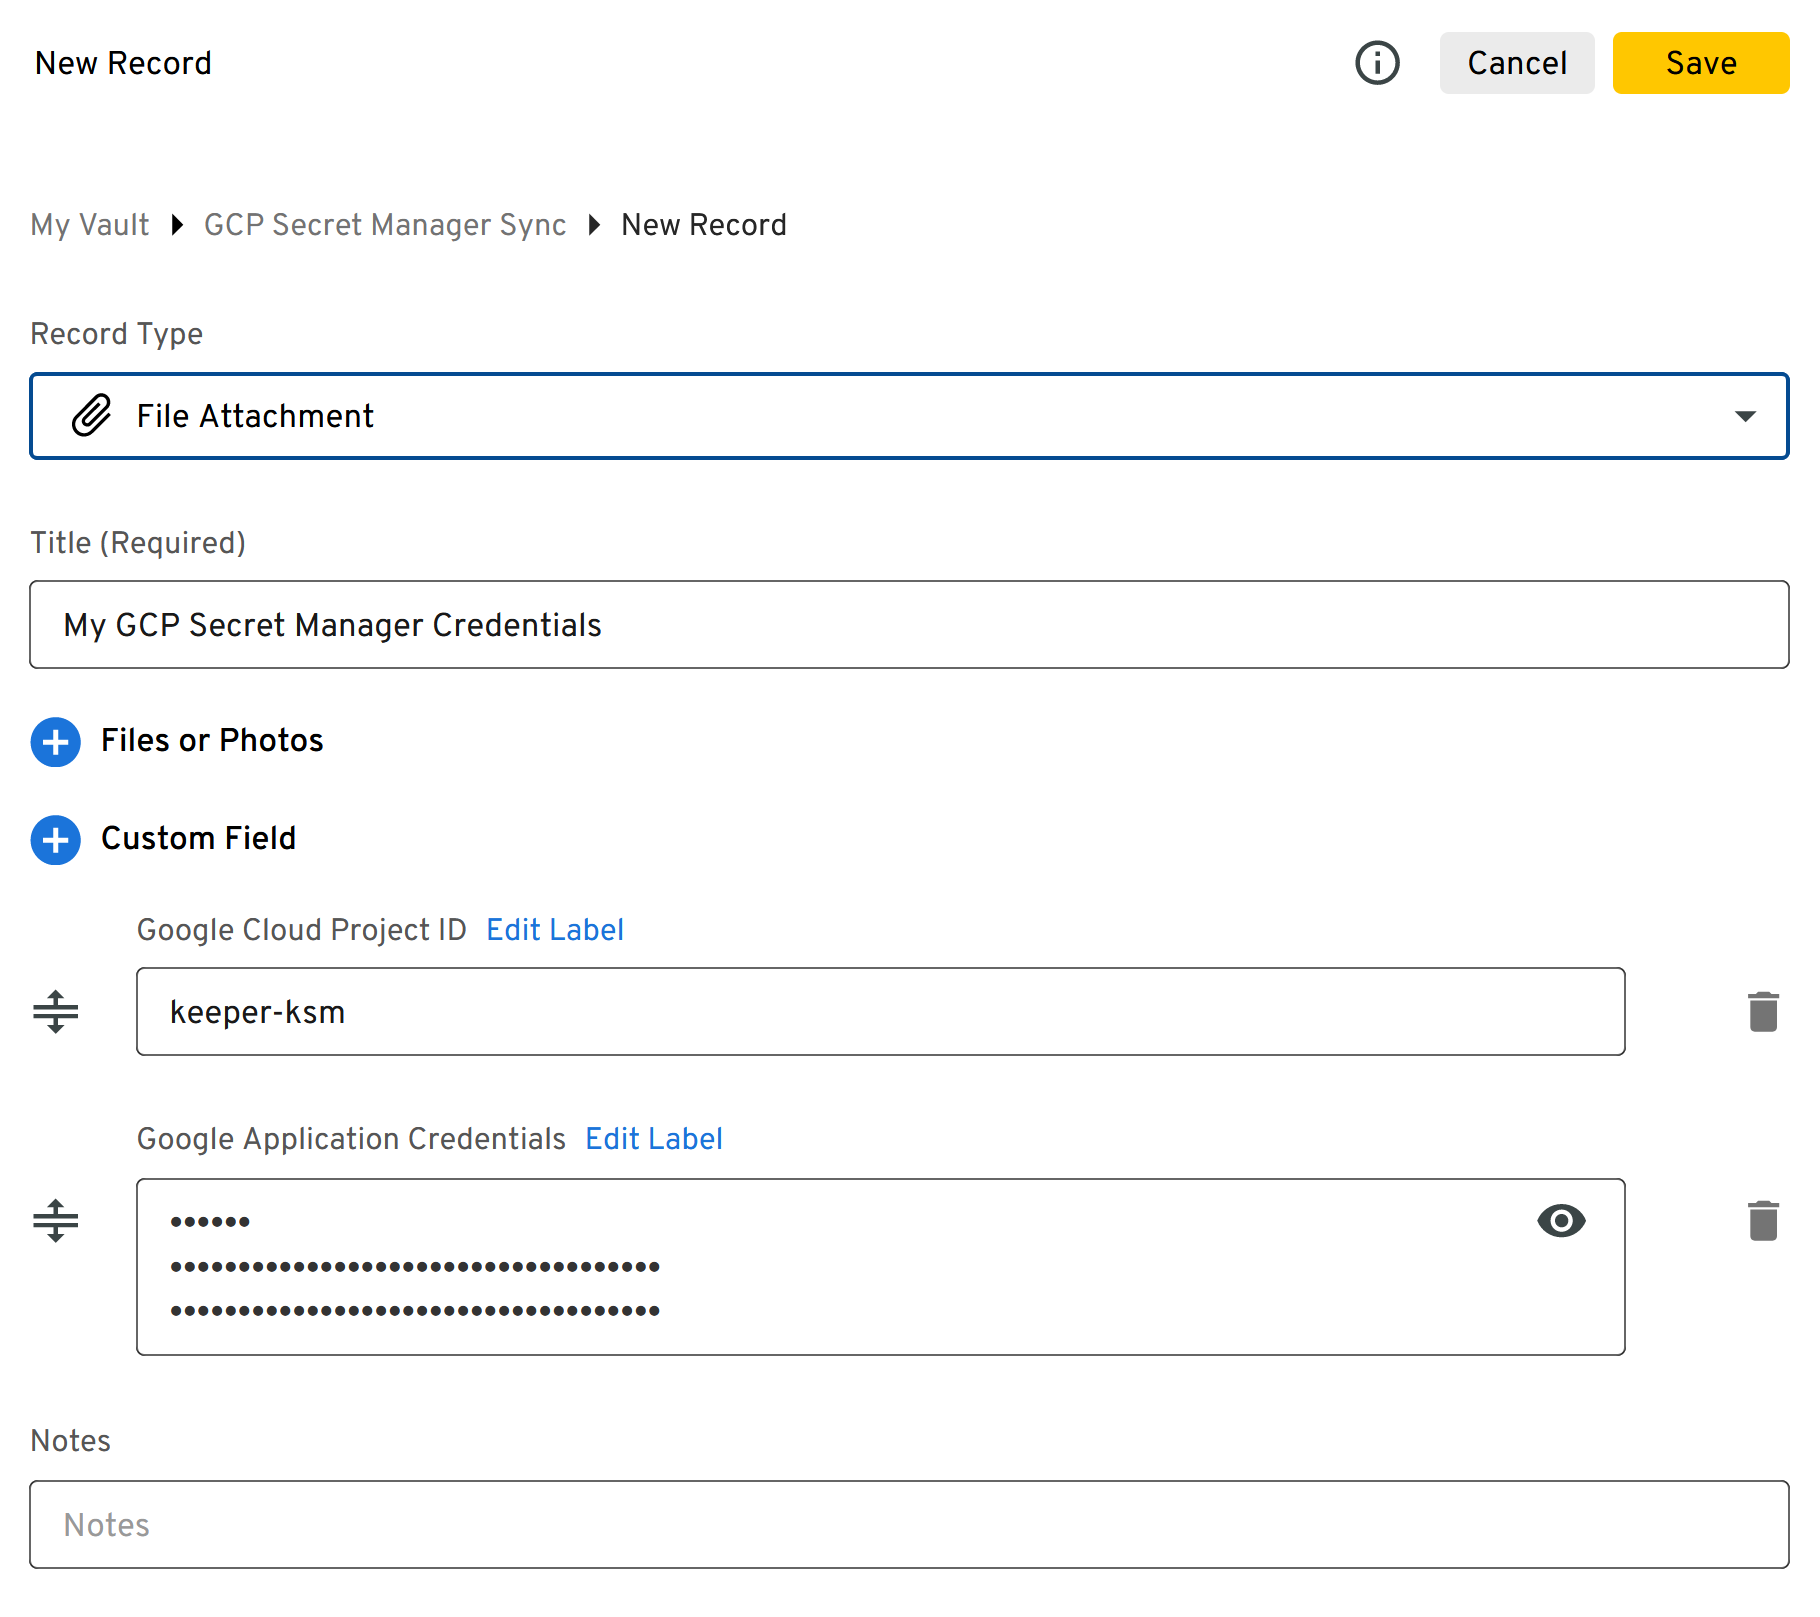The image size is (1820, 1617).
Task: Expand the File Attachment type selector
Action: click(x=1746, y=416)
